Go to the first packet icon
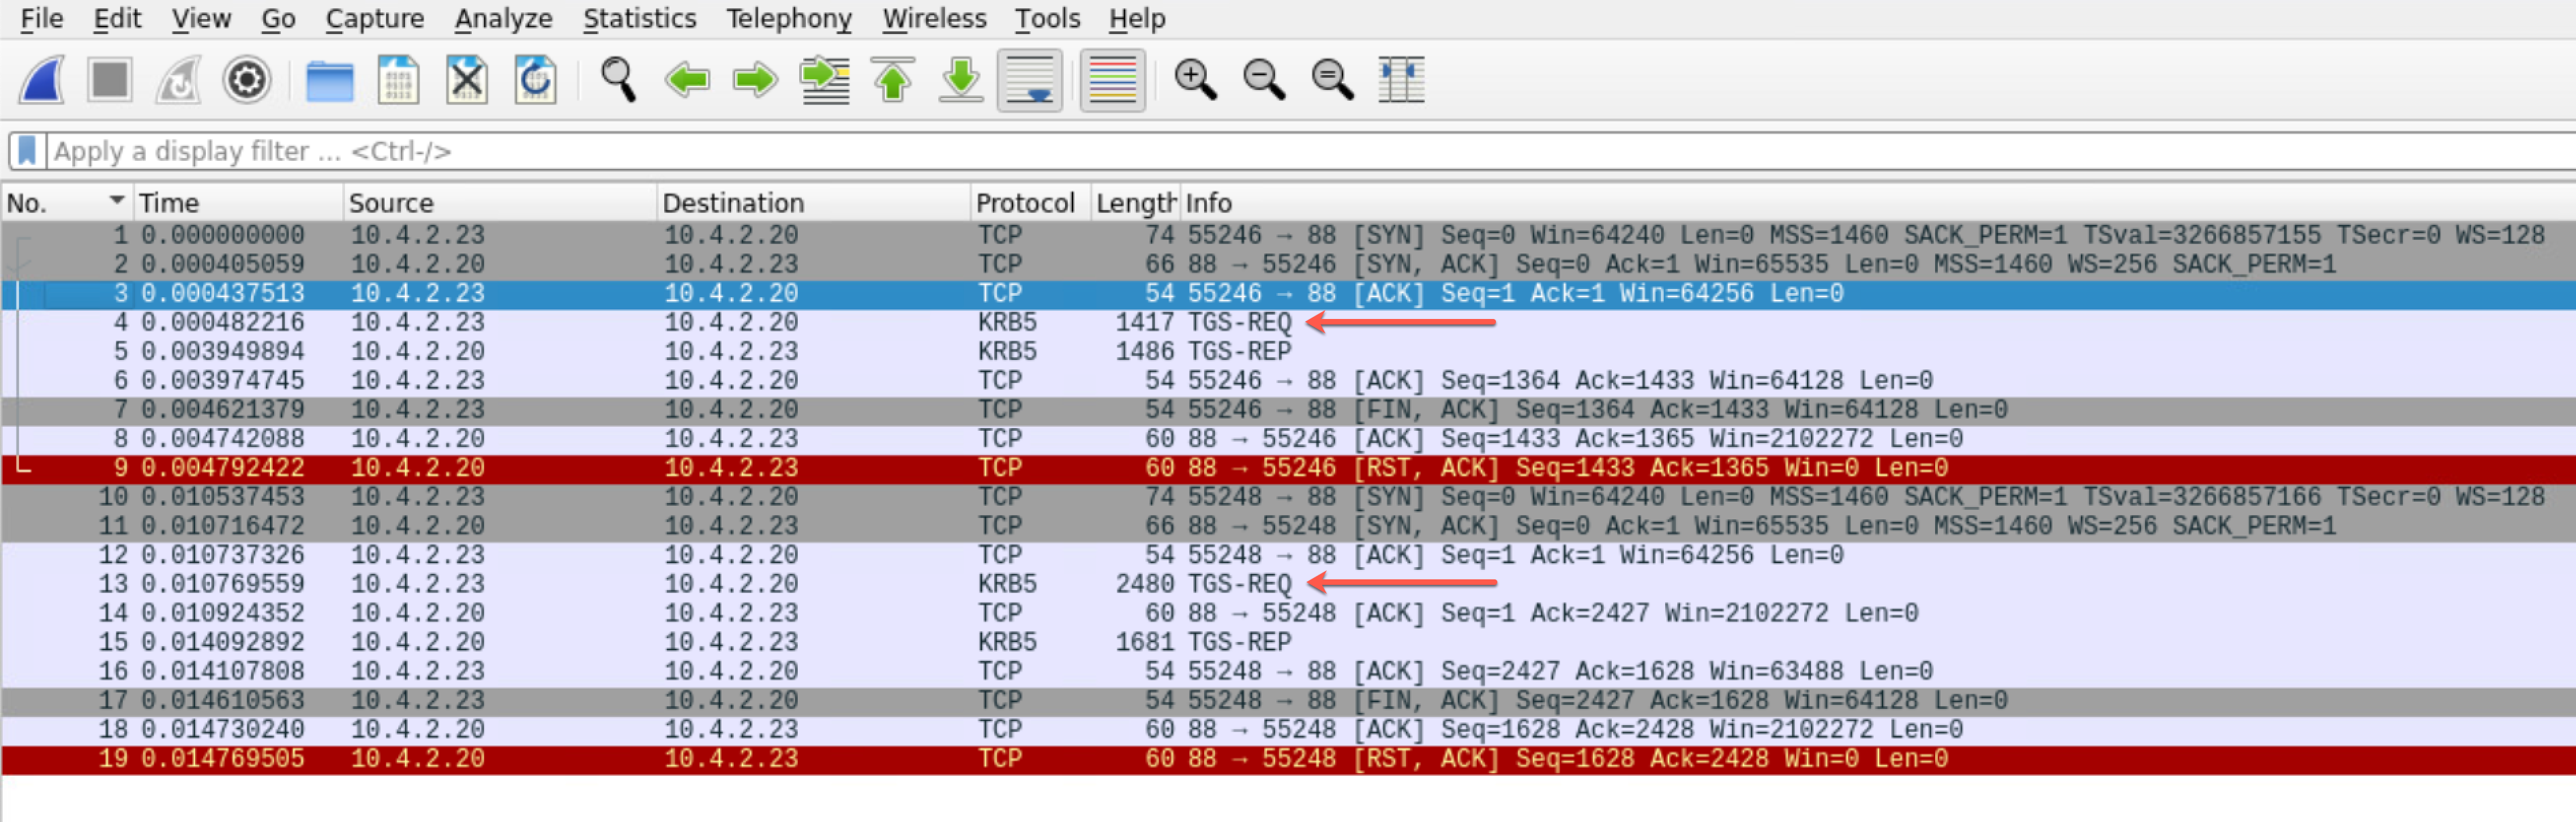Viewport: 2576px width, 822px height. point(893,79)
